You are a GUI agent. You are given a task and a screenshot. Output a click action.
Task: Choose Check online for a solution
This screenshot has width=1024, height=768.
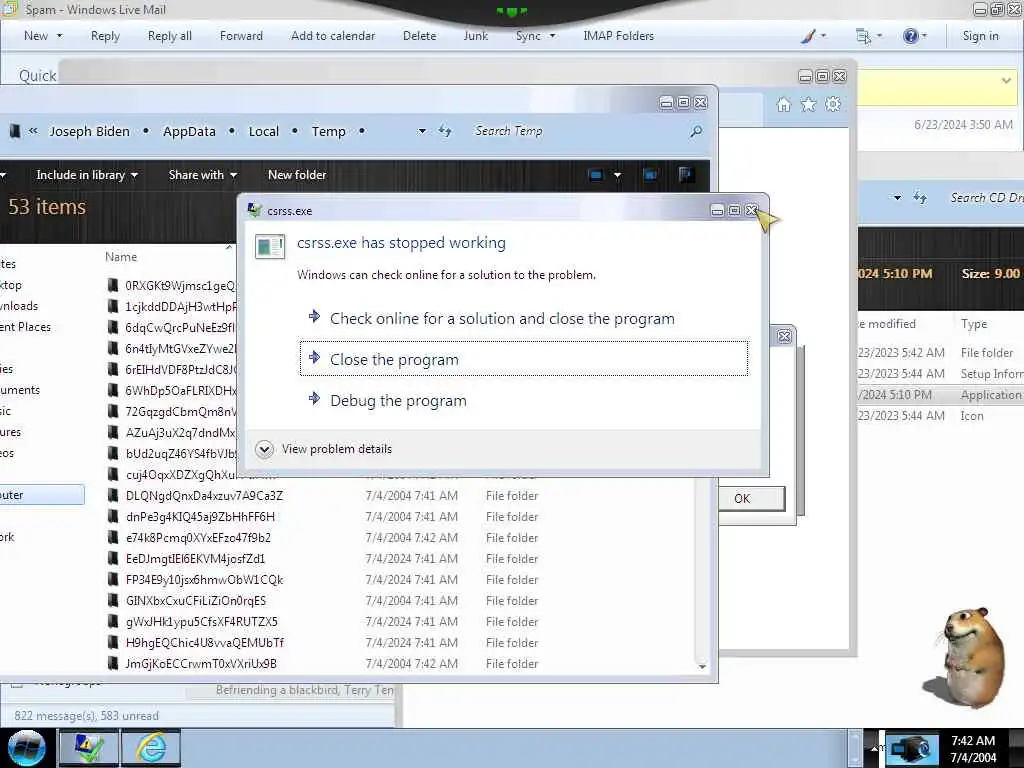pyautogui.click(x=502, y=319)
